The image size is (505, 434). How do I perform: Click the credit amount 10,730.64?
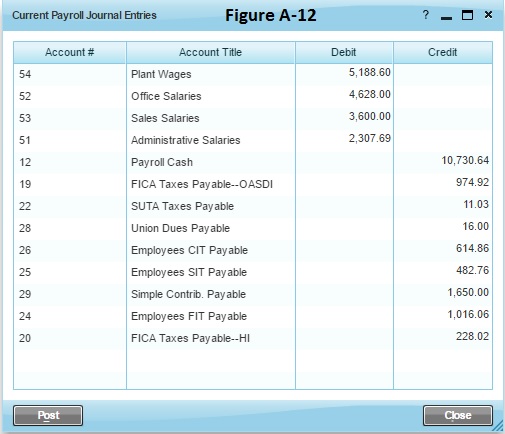coord(465,160)
